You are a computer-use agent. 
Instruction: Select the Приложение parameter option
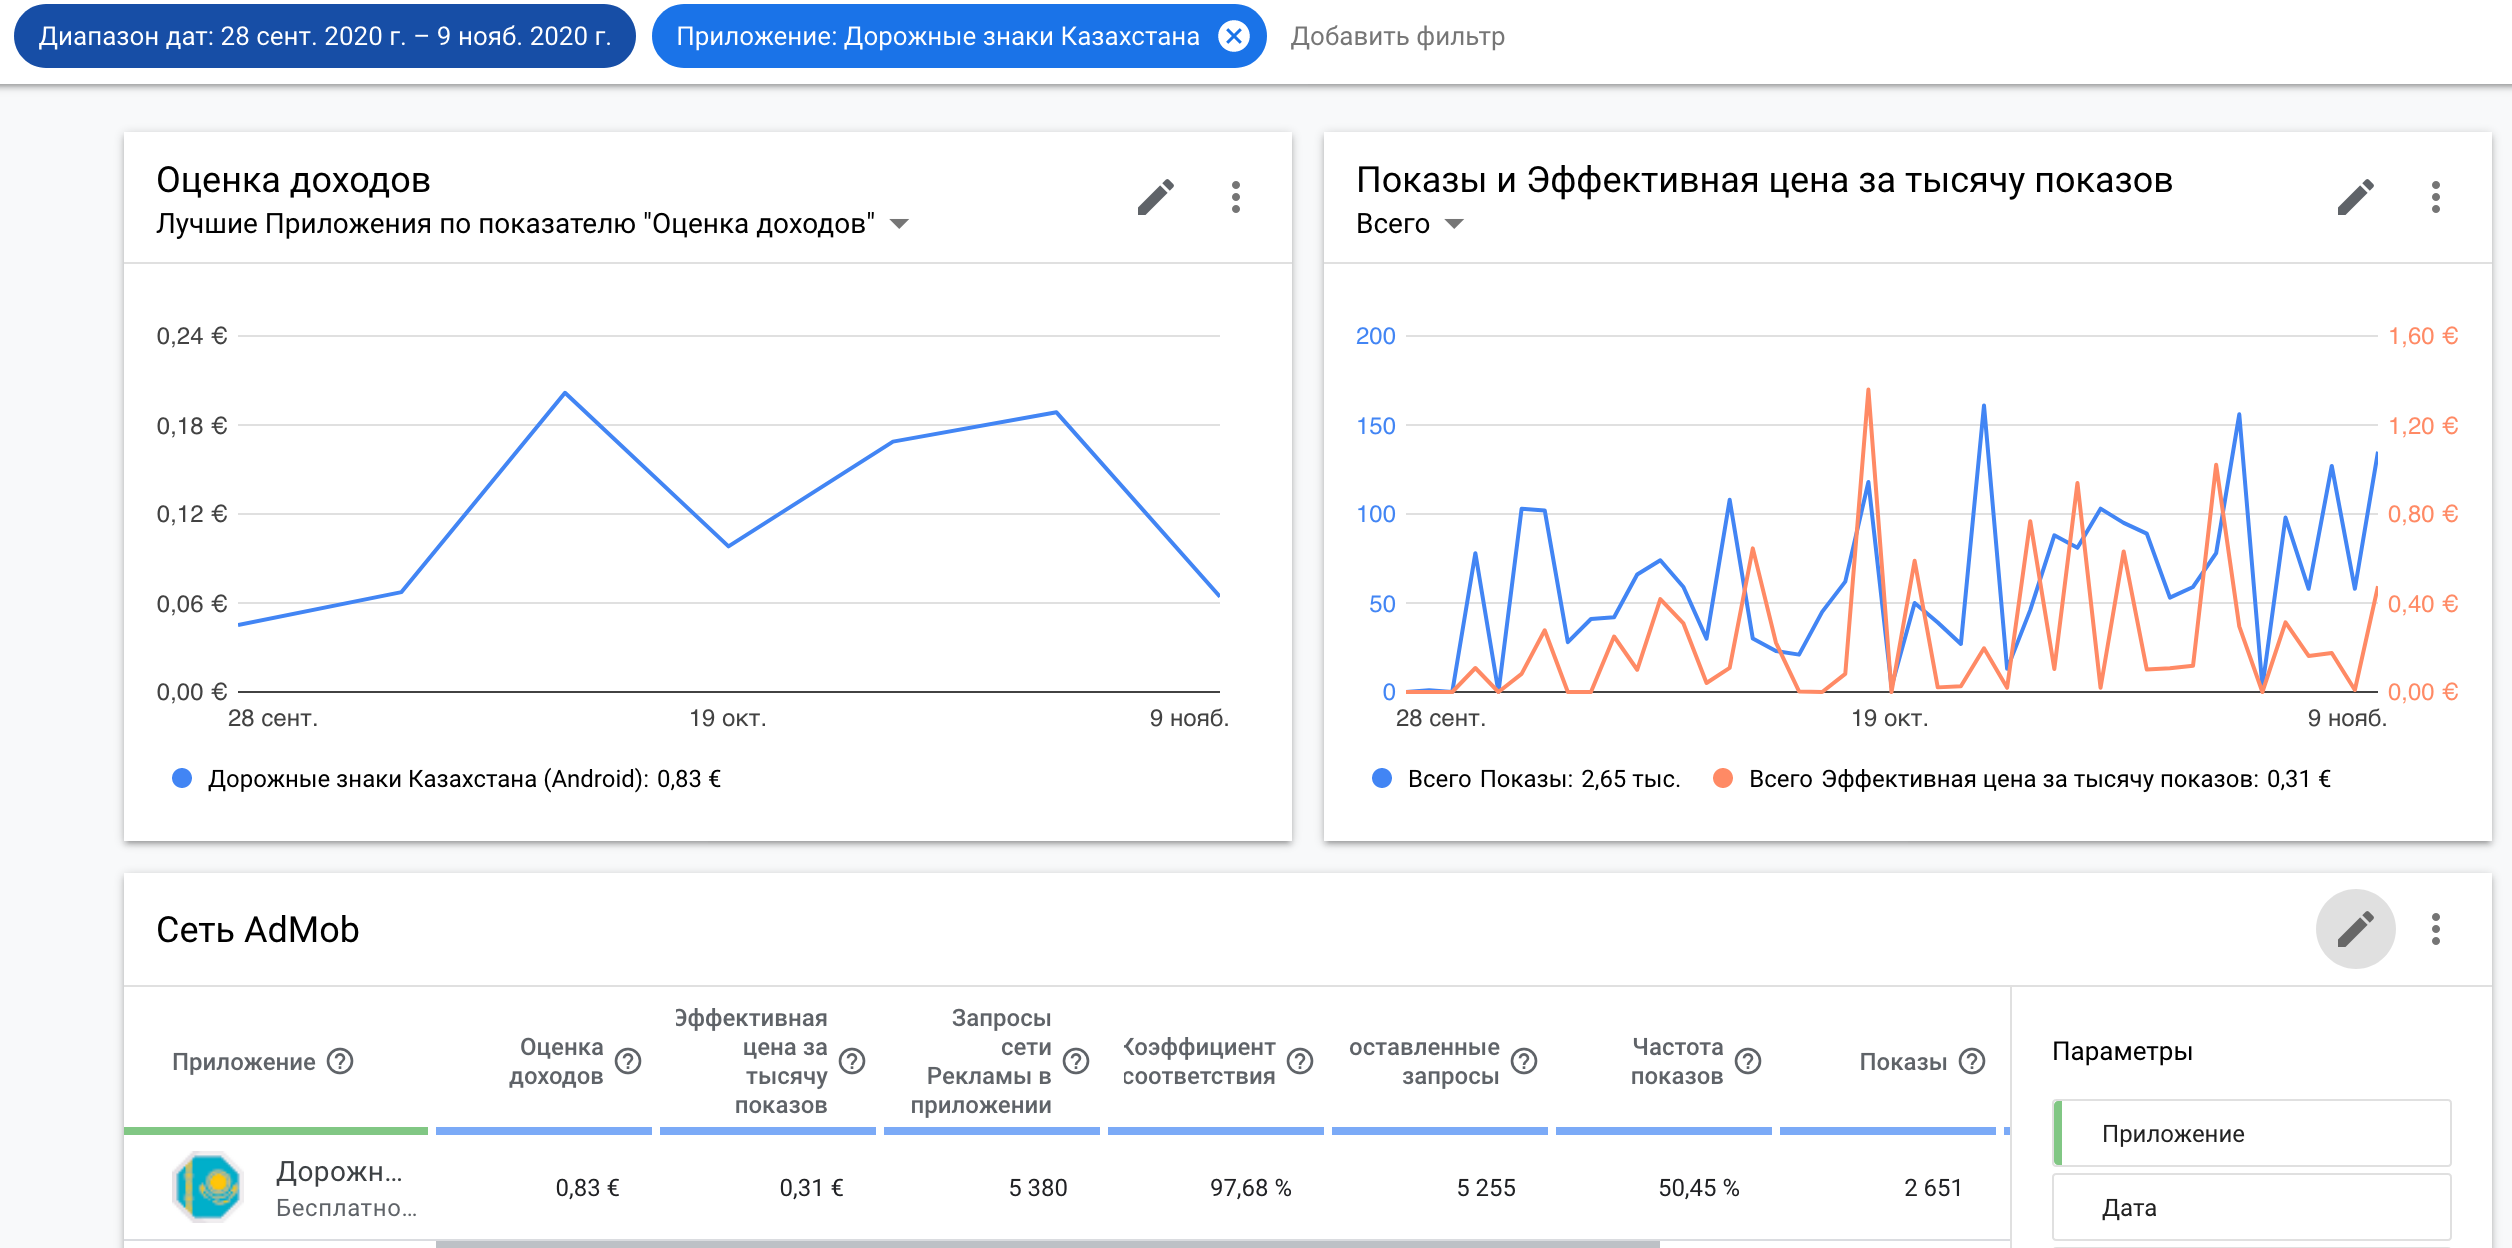point(2252,1133)
